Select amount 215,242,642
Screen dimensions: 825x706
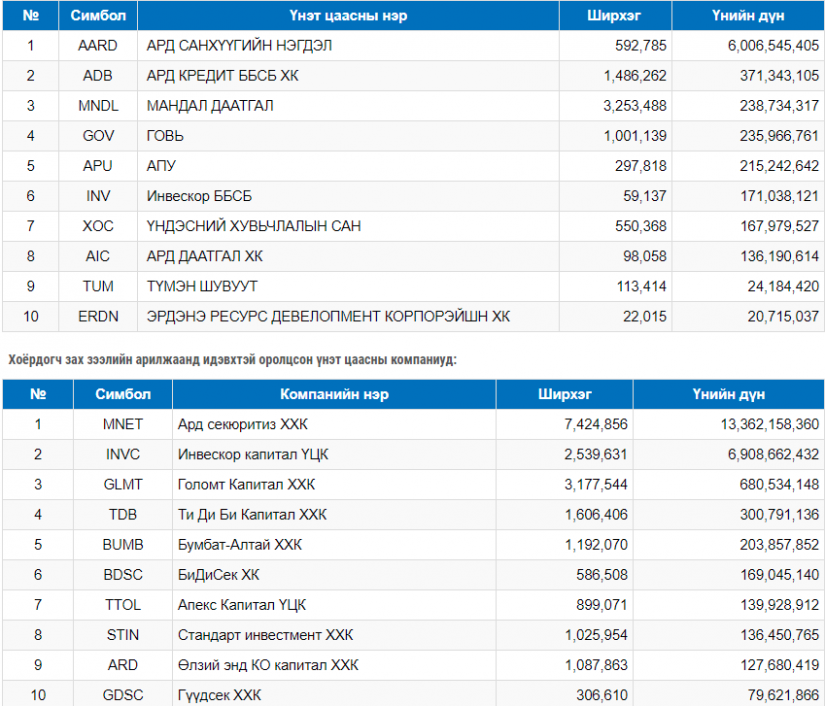(779, 166)
